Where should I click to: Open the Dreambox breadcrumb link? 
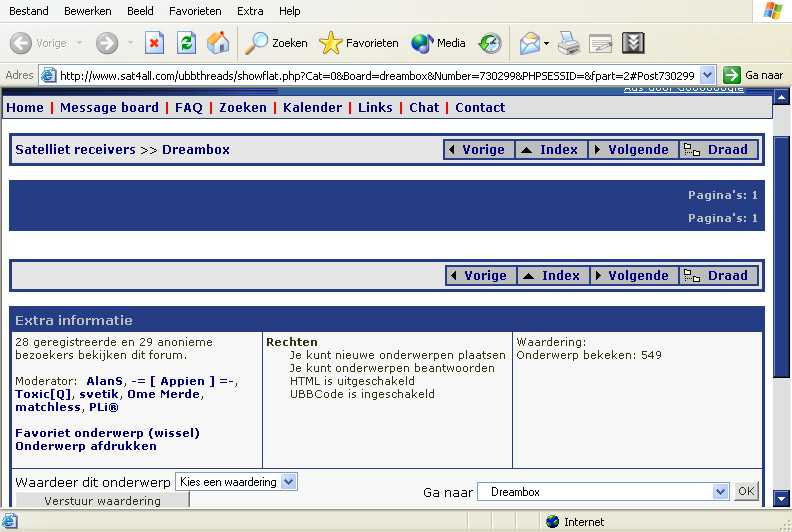pos(195,150)
